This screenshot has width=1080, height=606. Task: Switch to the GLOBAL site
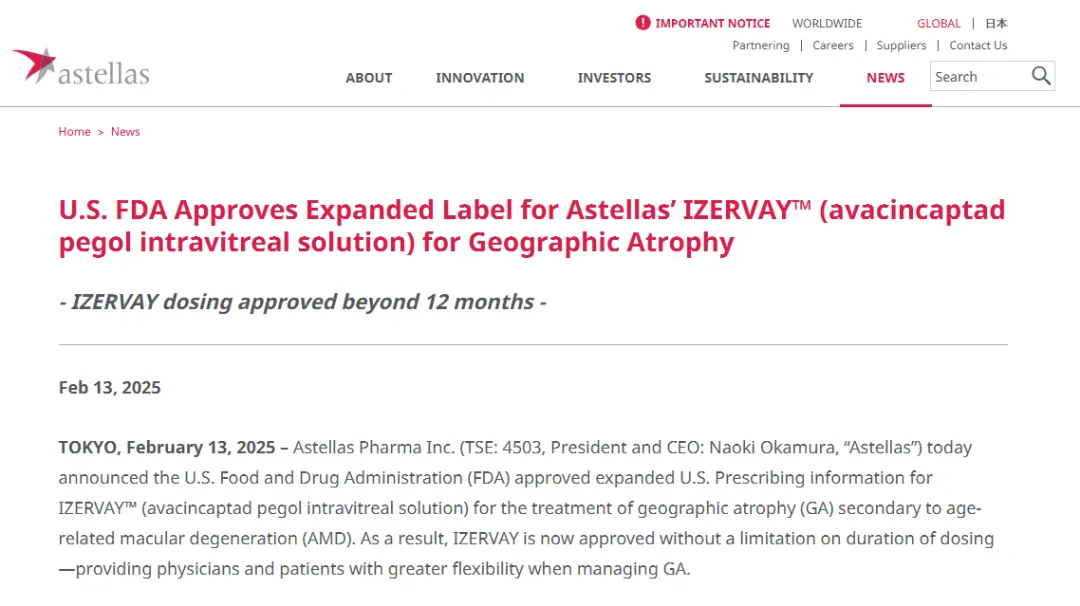939,23
